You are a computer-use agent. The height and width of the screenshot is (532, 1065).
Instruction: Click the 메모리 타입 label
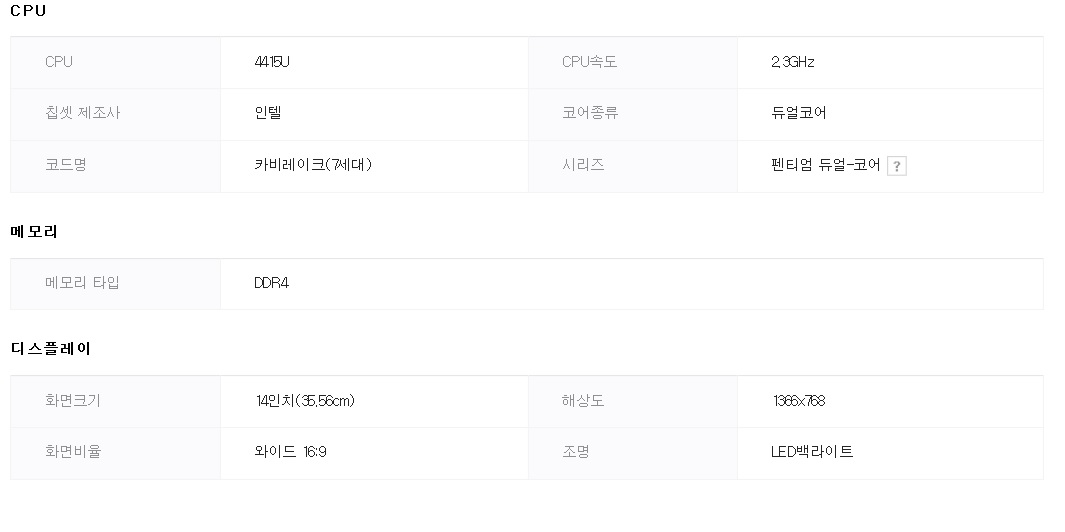point(82,283)
